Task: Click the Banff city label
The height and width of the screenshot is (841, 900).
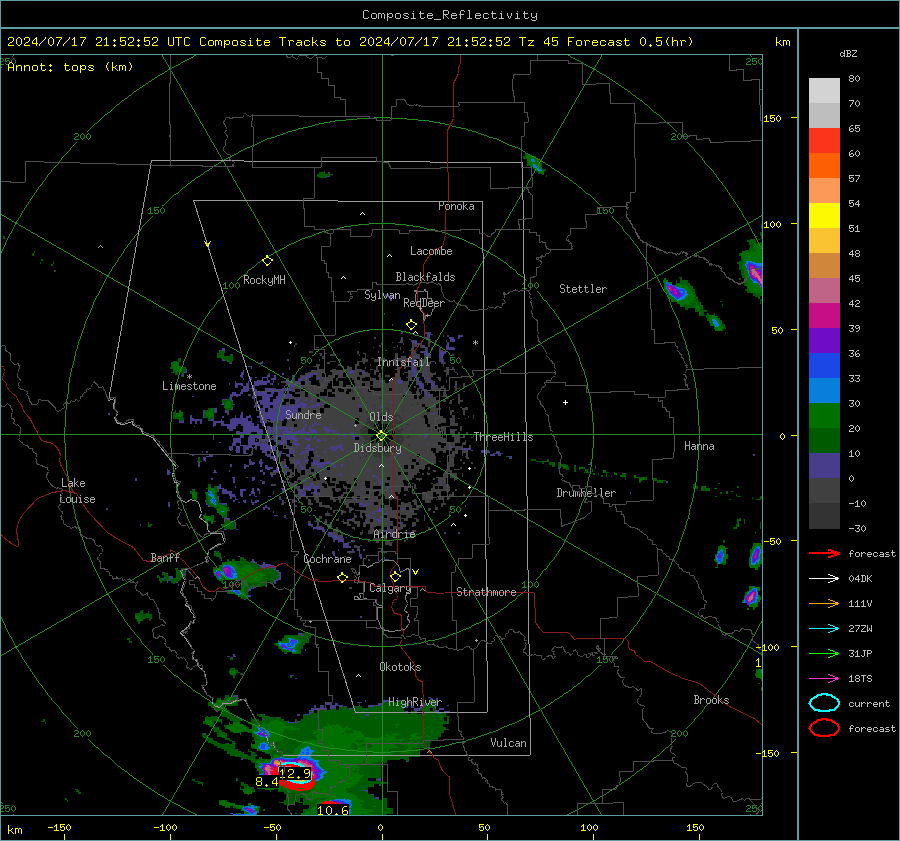Action: pyautogui.click(x=165, y=557)
